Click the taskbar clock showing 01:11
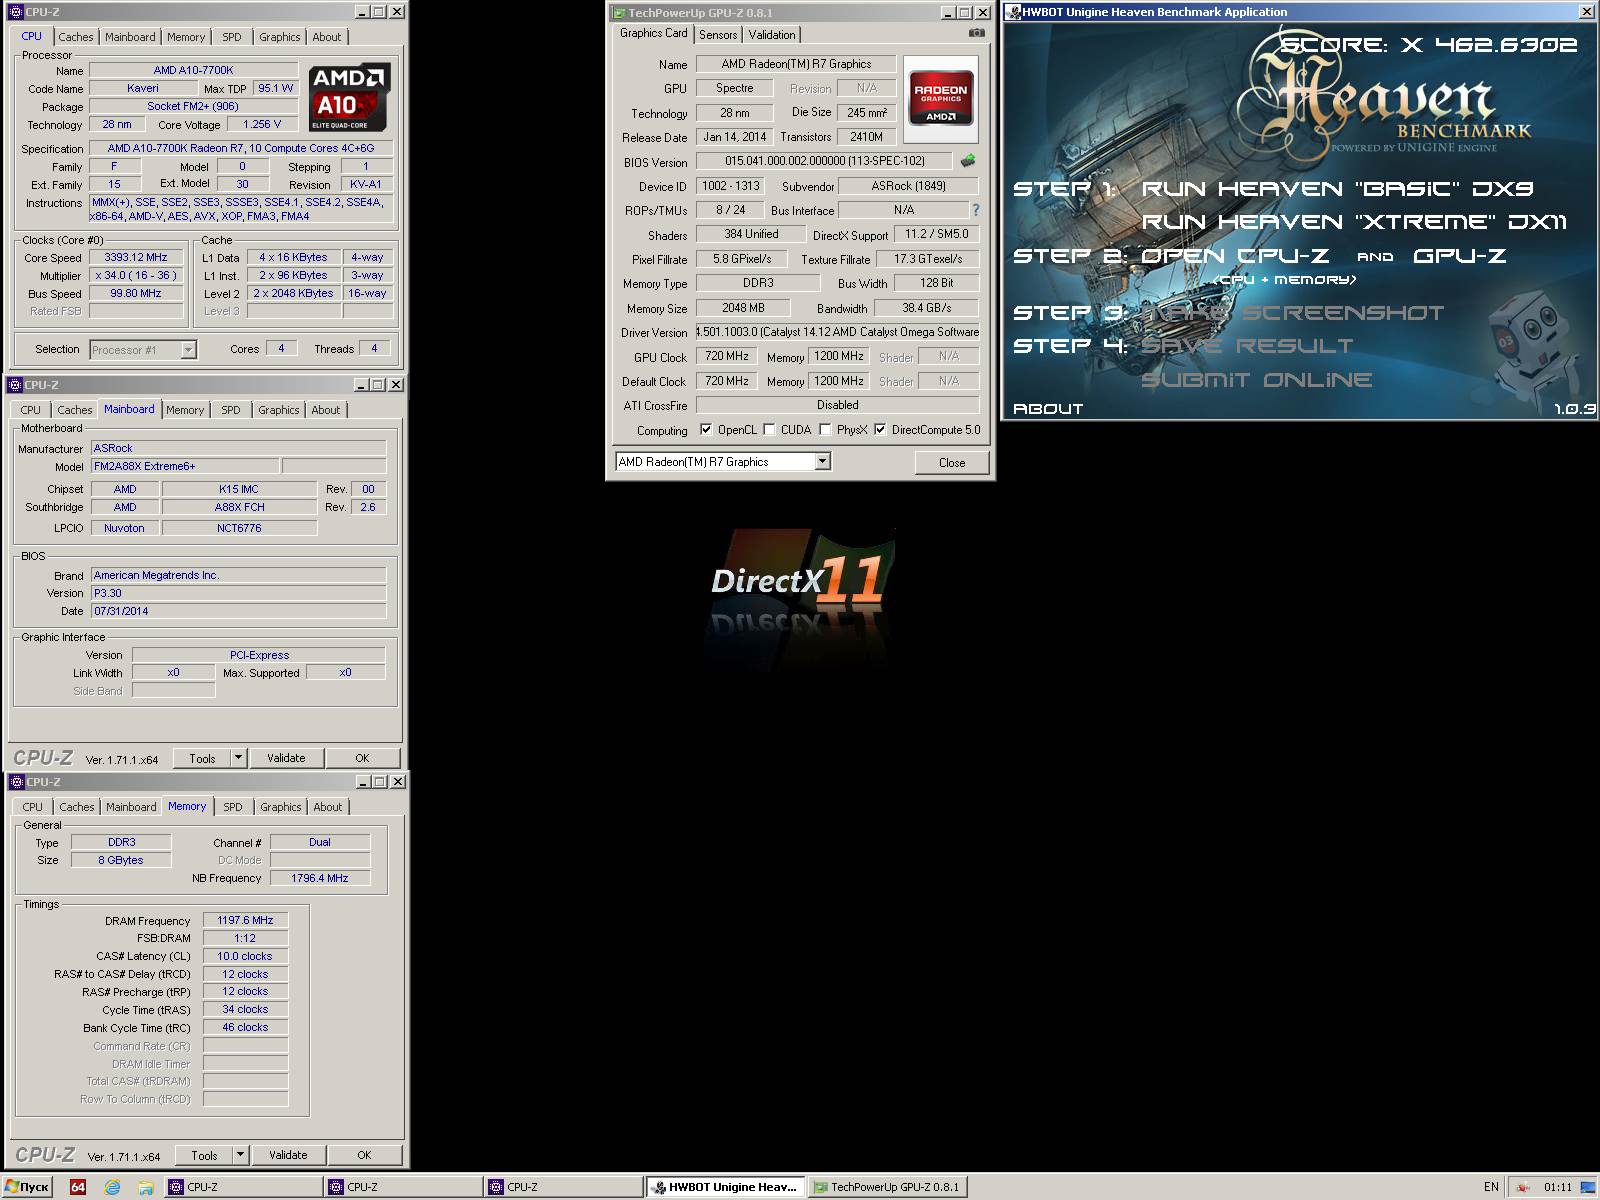Screen dimensions: 1600x1200 pyautogui.click(x=1557, y=1187)
